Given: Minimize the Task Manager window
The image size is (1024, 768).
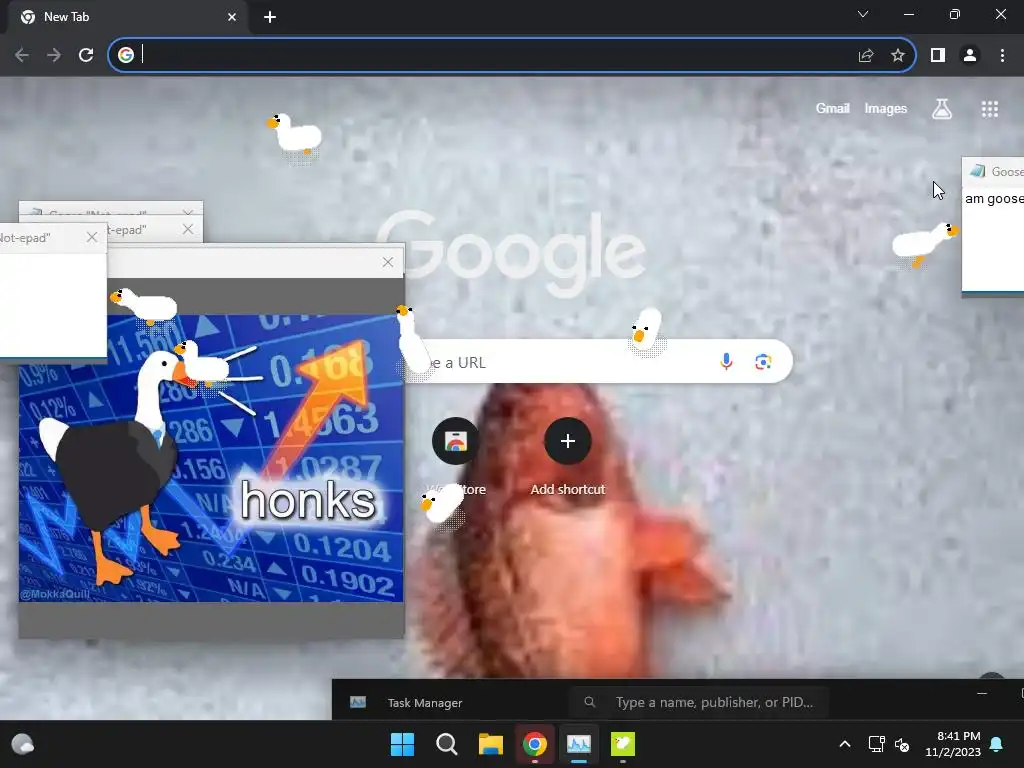Looking at the screenshot, I should pyautogui.click(x=982, y=693).
